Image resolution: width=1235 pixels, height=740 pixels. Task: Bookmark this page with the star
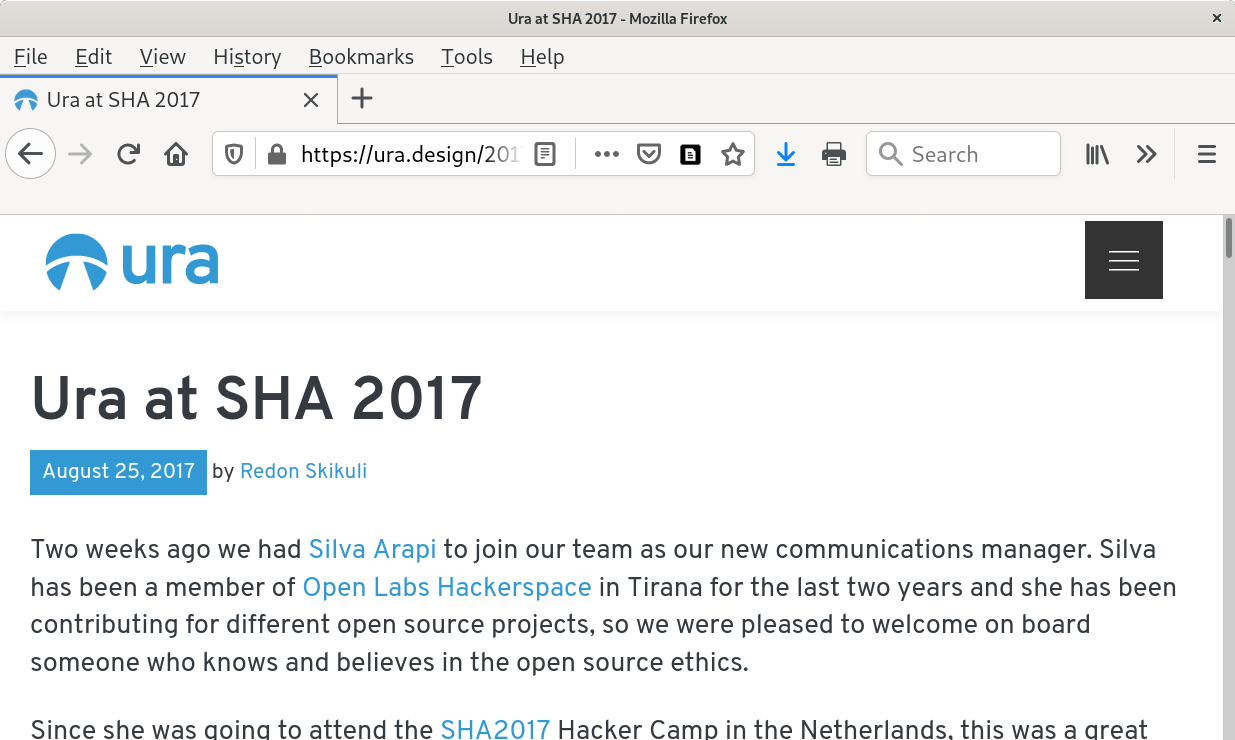point(733,154)
